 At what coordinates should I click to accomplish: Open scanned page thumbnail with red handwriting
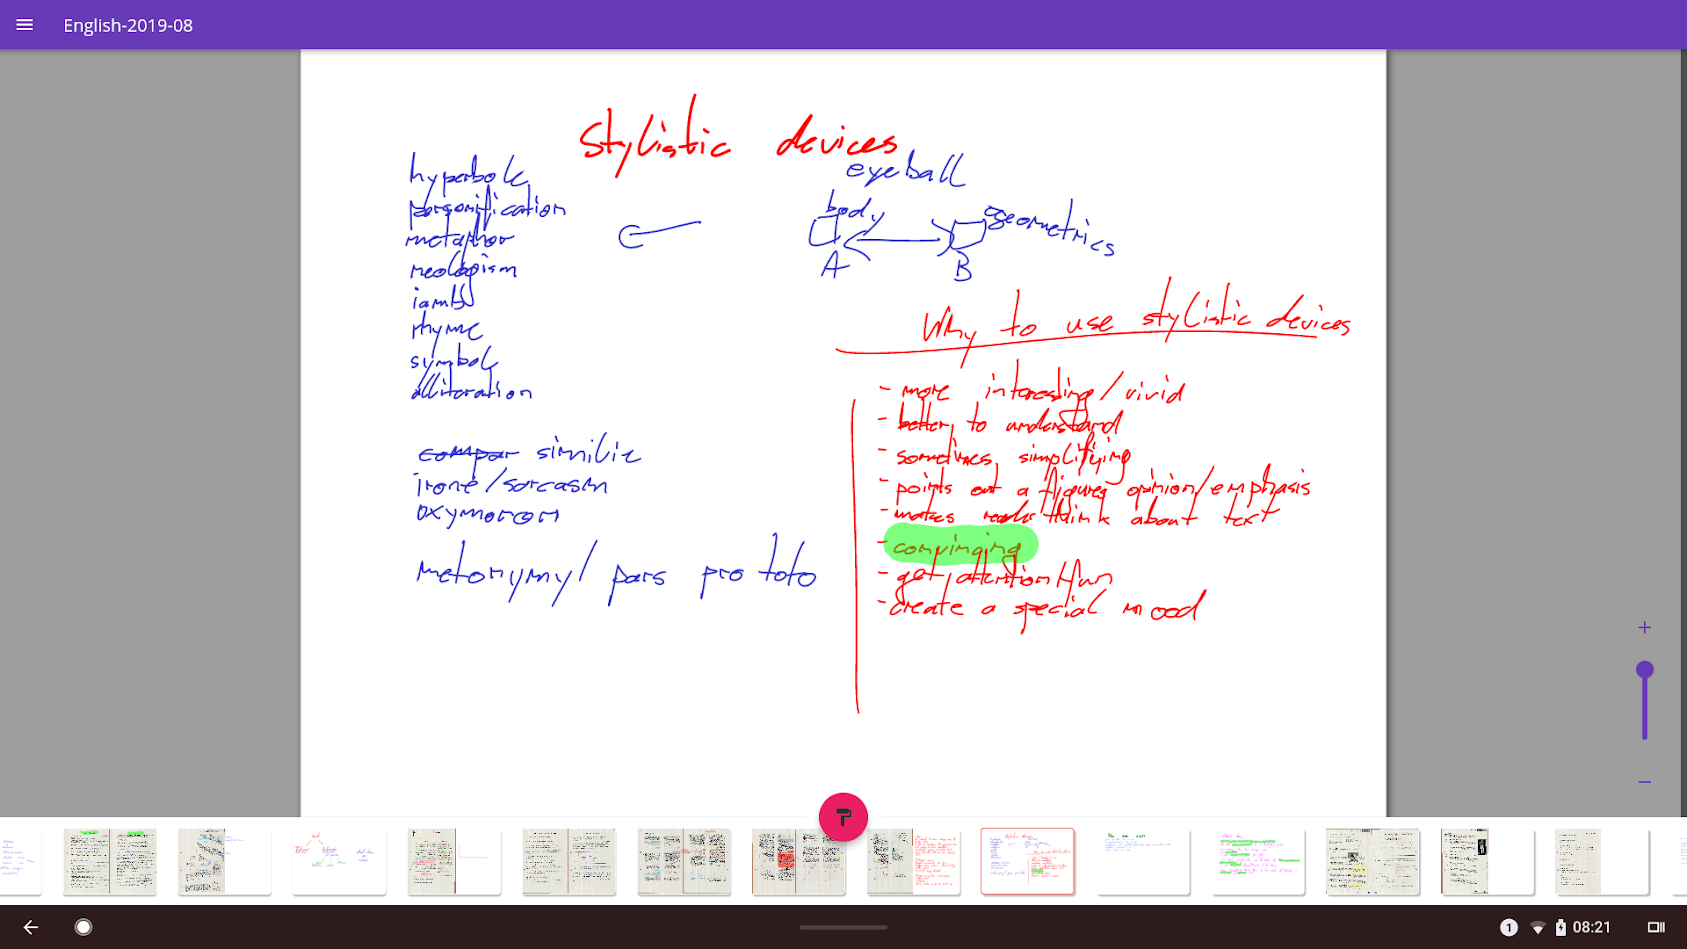click(x=913, y=861)
